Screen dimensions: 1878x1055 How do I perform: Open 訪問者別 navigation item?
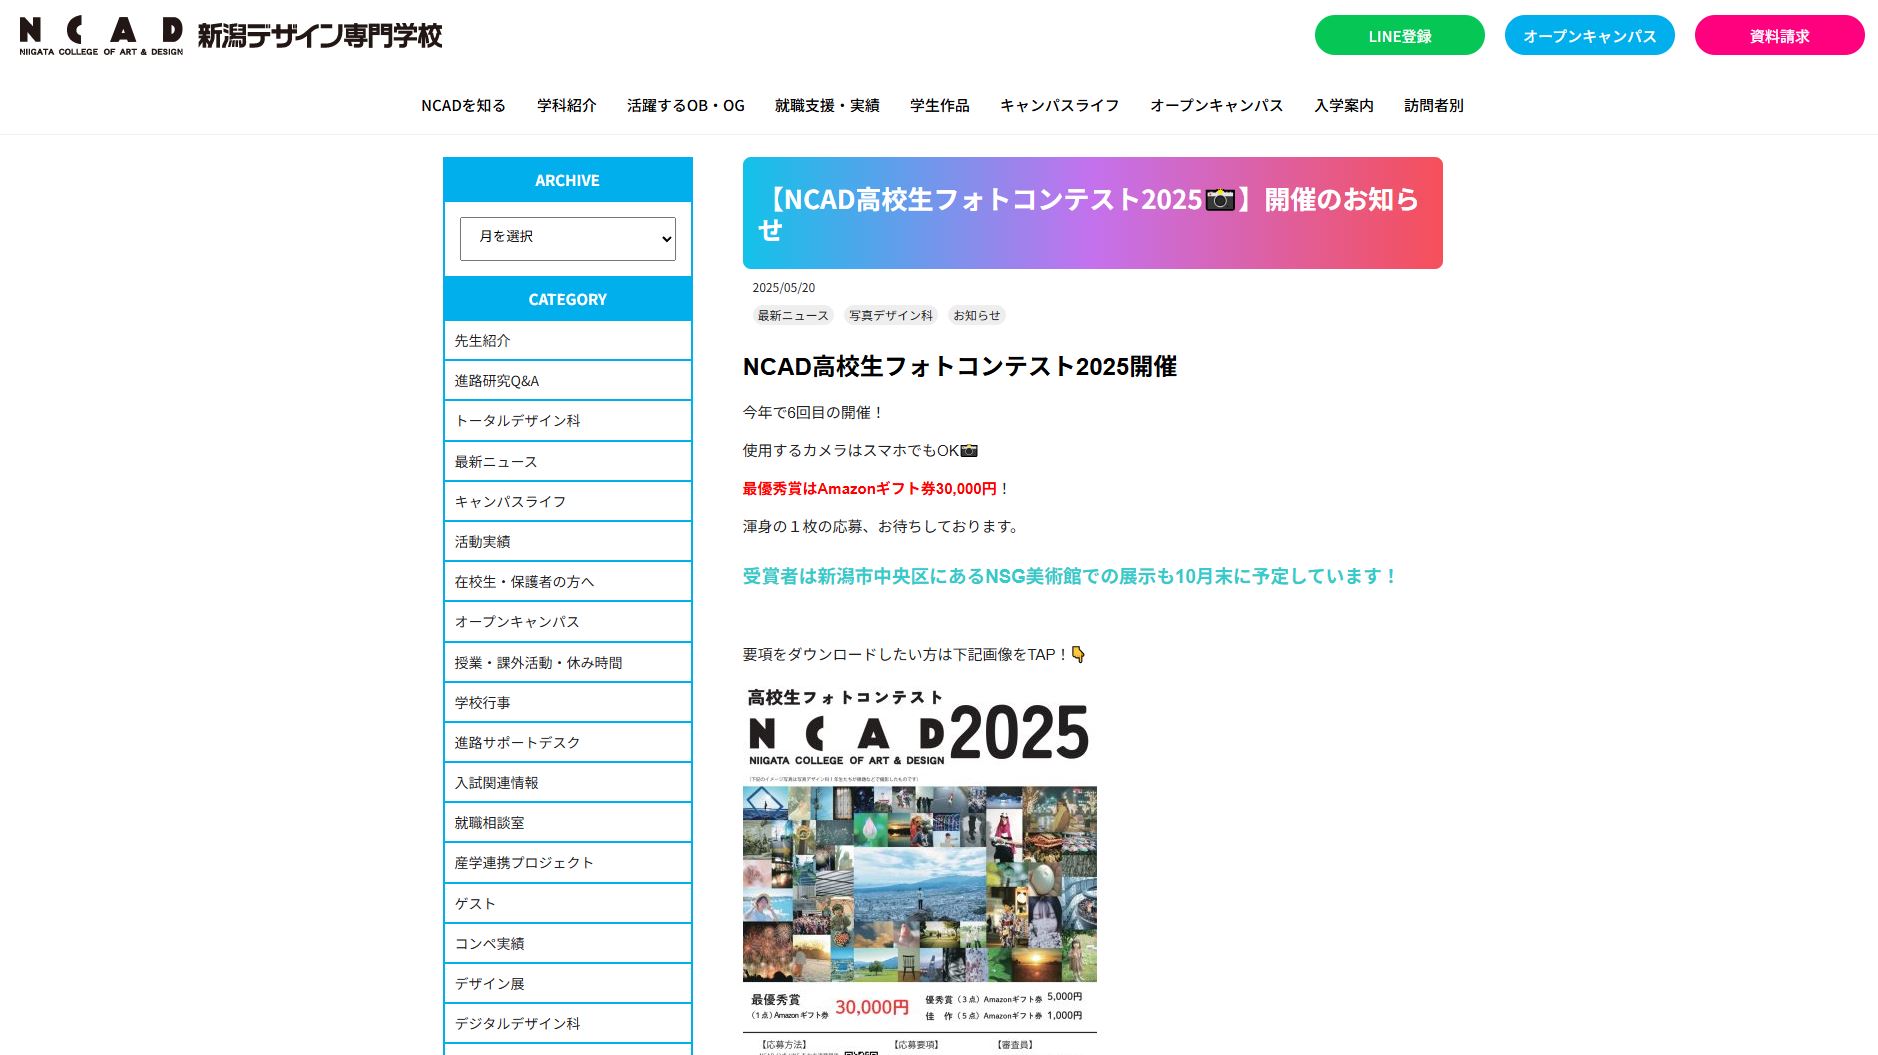tap(1433, 105)
